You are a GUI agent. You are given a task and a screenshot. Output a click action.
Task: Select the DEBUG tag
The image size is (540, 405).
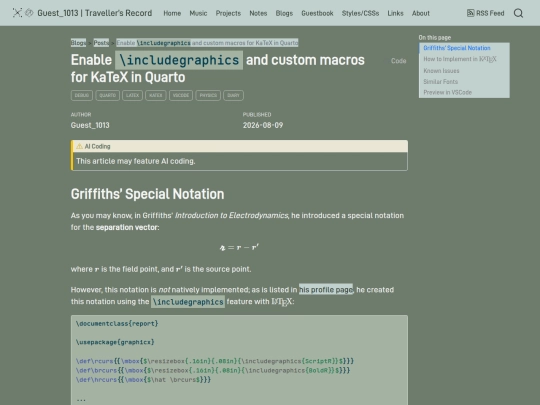pos(82,95)
